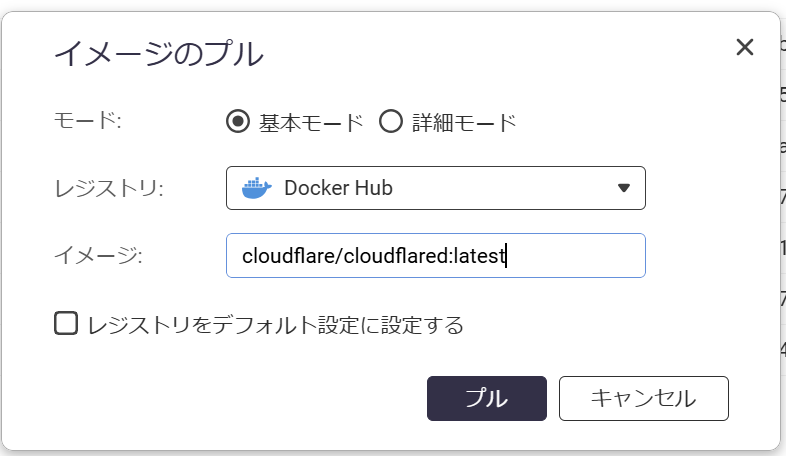The height and width of the screenshot is (456, 786).
Task: Click the word cloudflare in image field
Action: click(285, 256)
